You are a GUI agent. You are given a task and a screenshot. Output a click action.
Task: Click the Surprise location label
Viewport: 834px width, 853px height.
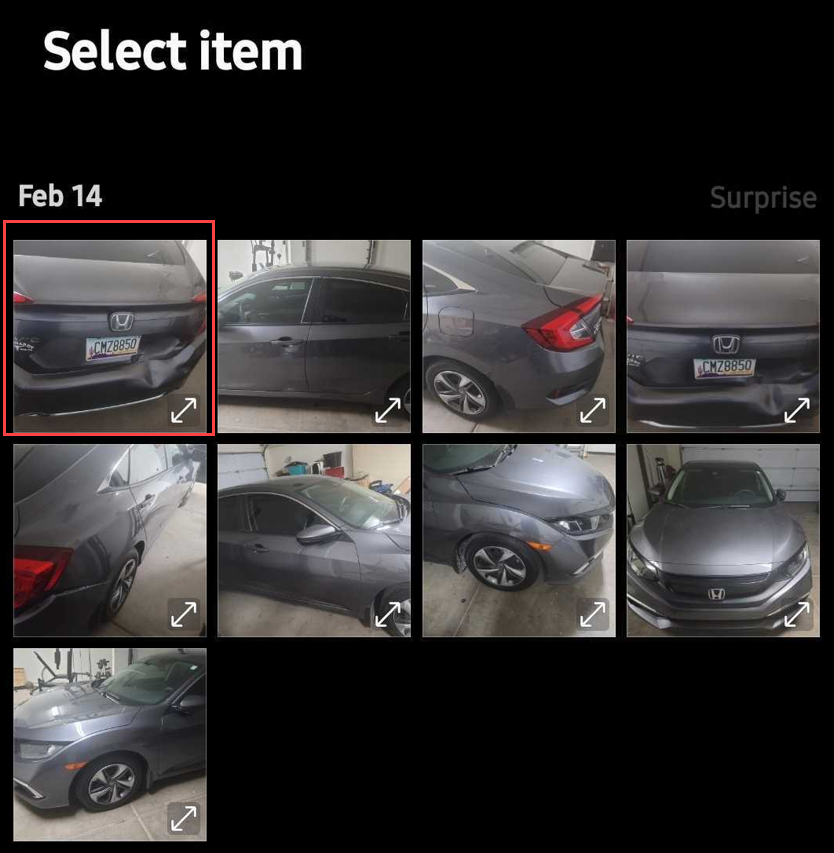763,197
